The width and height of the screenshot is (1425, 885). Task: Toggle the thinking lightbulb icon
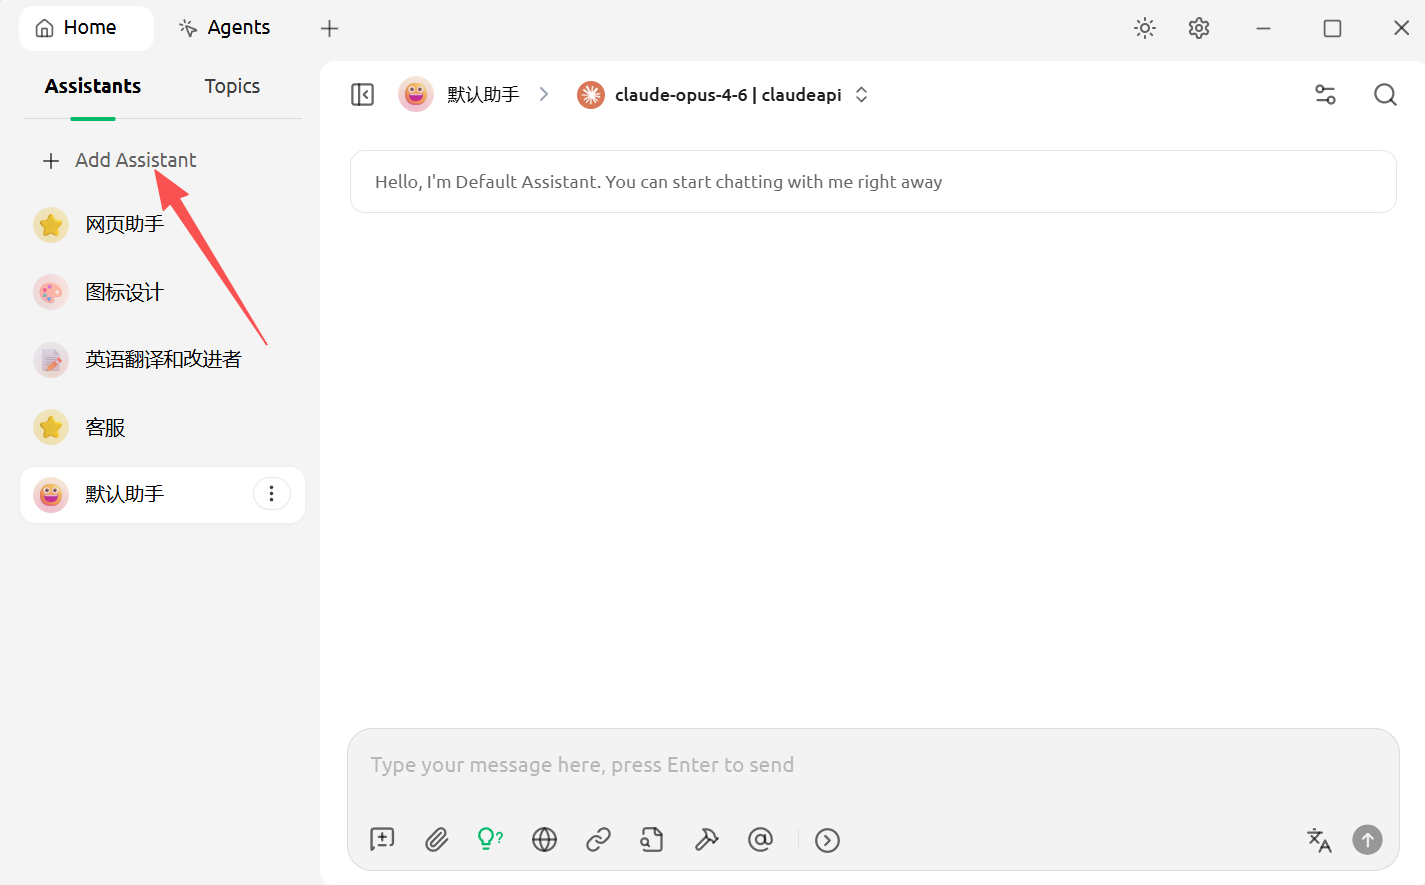click(x=490, y=840)
